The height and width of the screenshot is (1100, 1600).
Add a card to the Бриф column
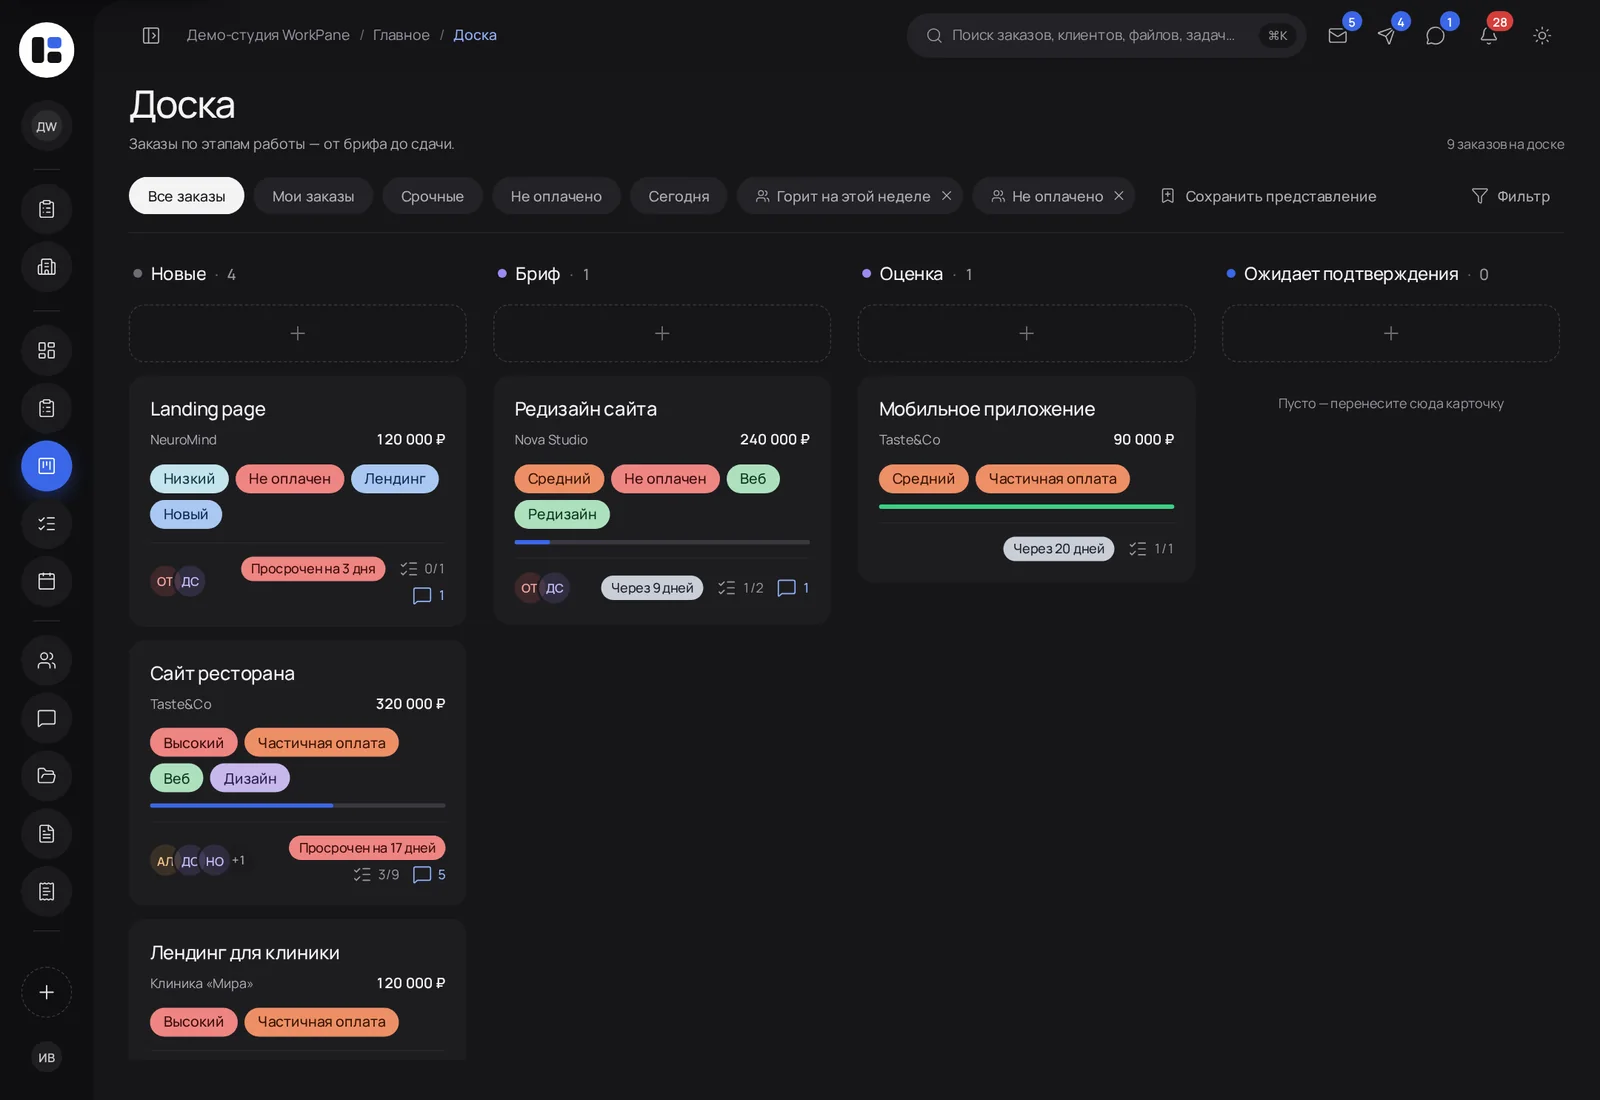click(x=662, y=333)
